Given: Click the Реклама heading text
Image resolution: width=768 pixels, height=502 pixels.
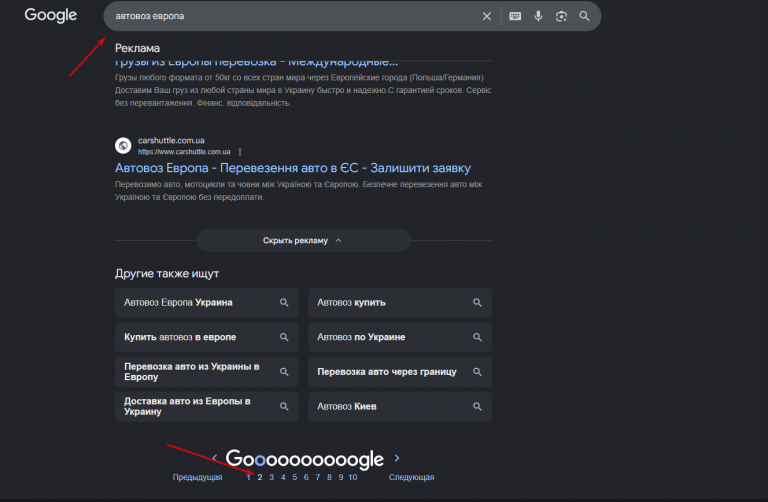Looking at the screenshot, I should click(137, 48).
